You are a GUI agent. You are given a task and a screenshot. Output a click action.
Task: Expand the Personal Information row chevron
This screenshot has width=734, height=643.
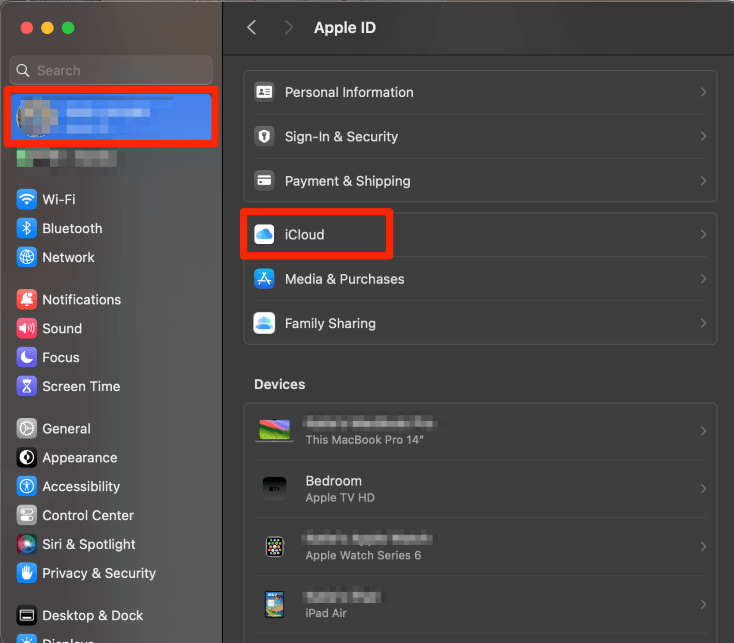[x=703, y=92]
